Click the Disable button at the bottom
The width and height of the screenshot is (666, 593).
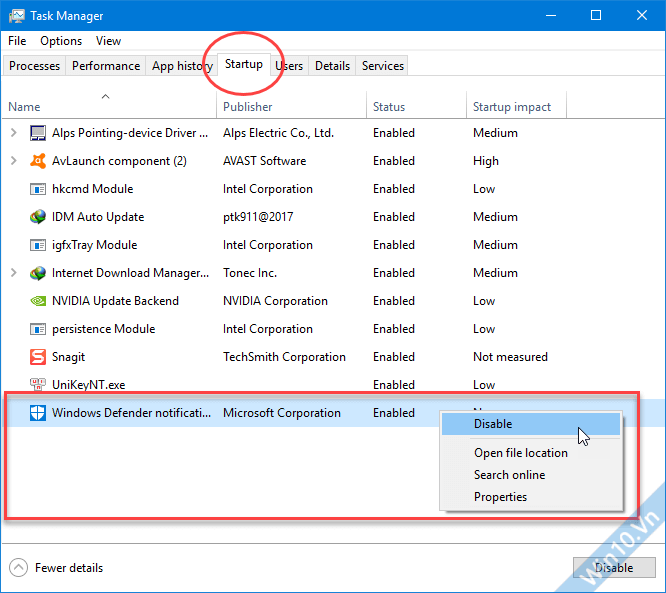(x=614, y=568)
